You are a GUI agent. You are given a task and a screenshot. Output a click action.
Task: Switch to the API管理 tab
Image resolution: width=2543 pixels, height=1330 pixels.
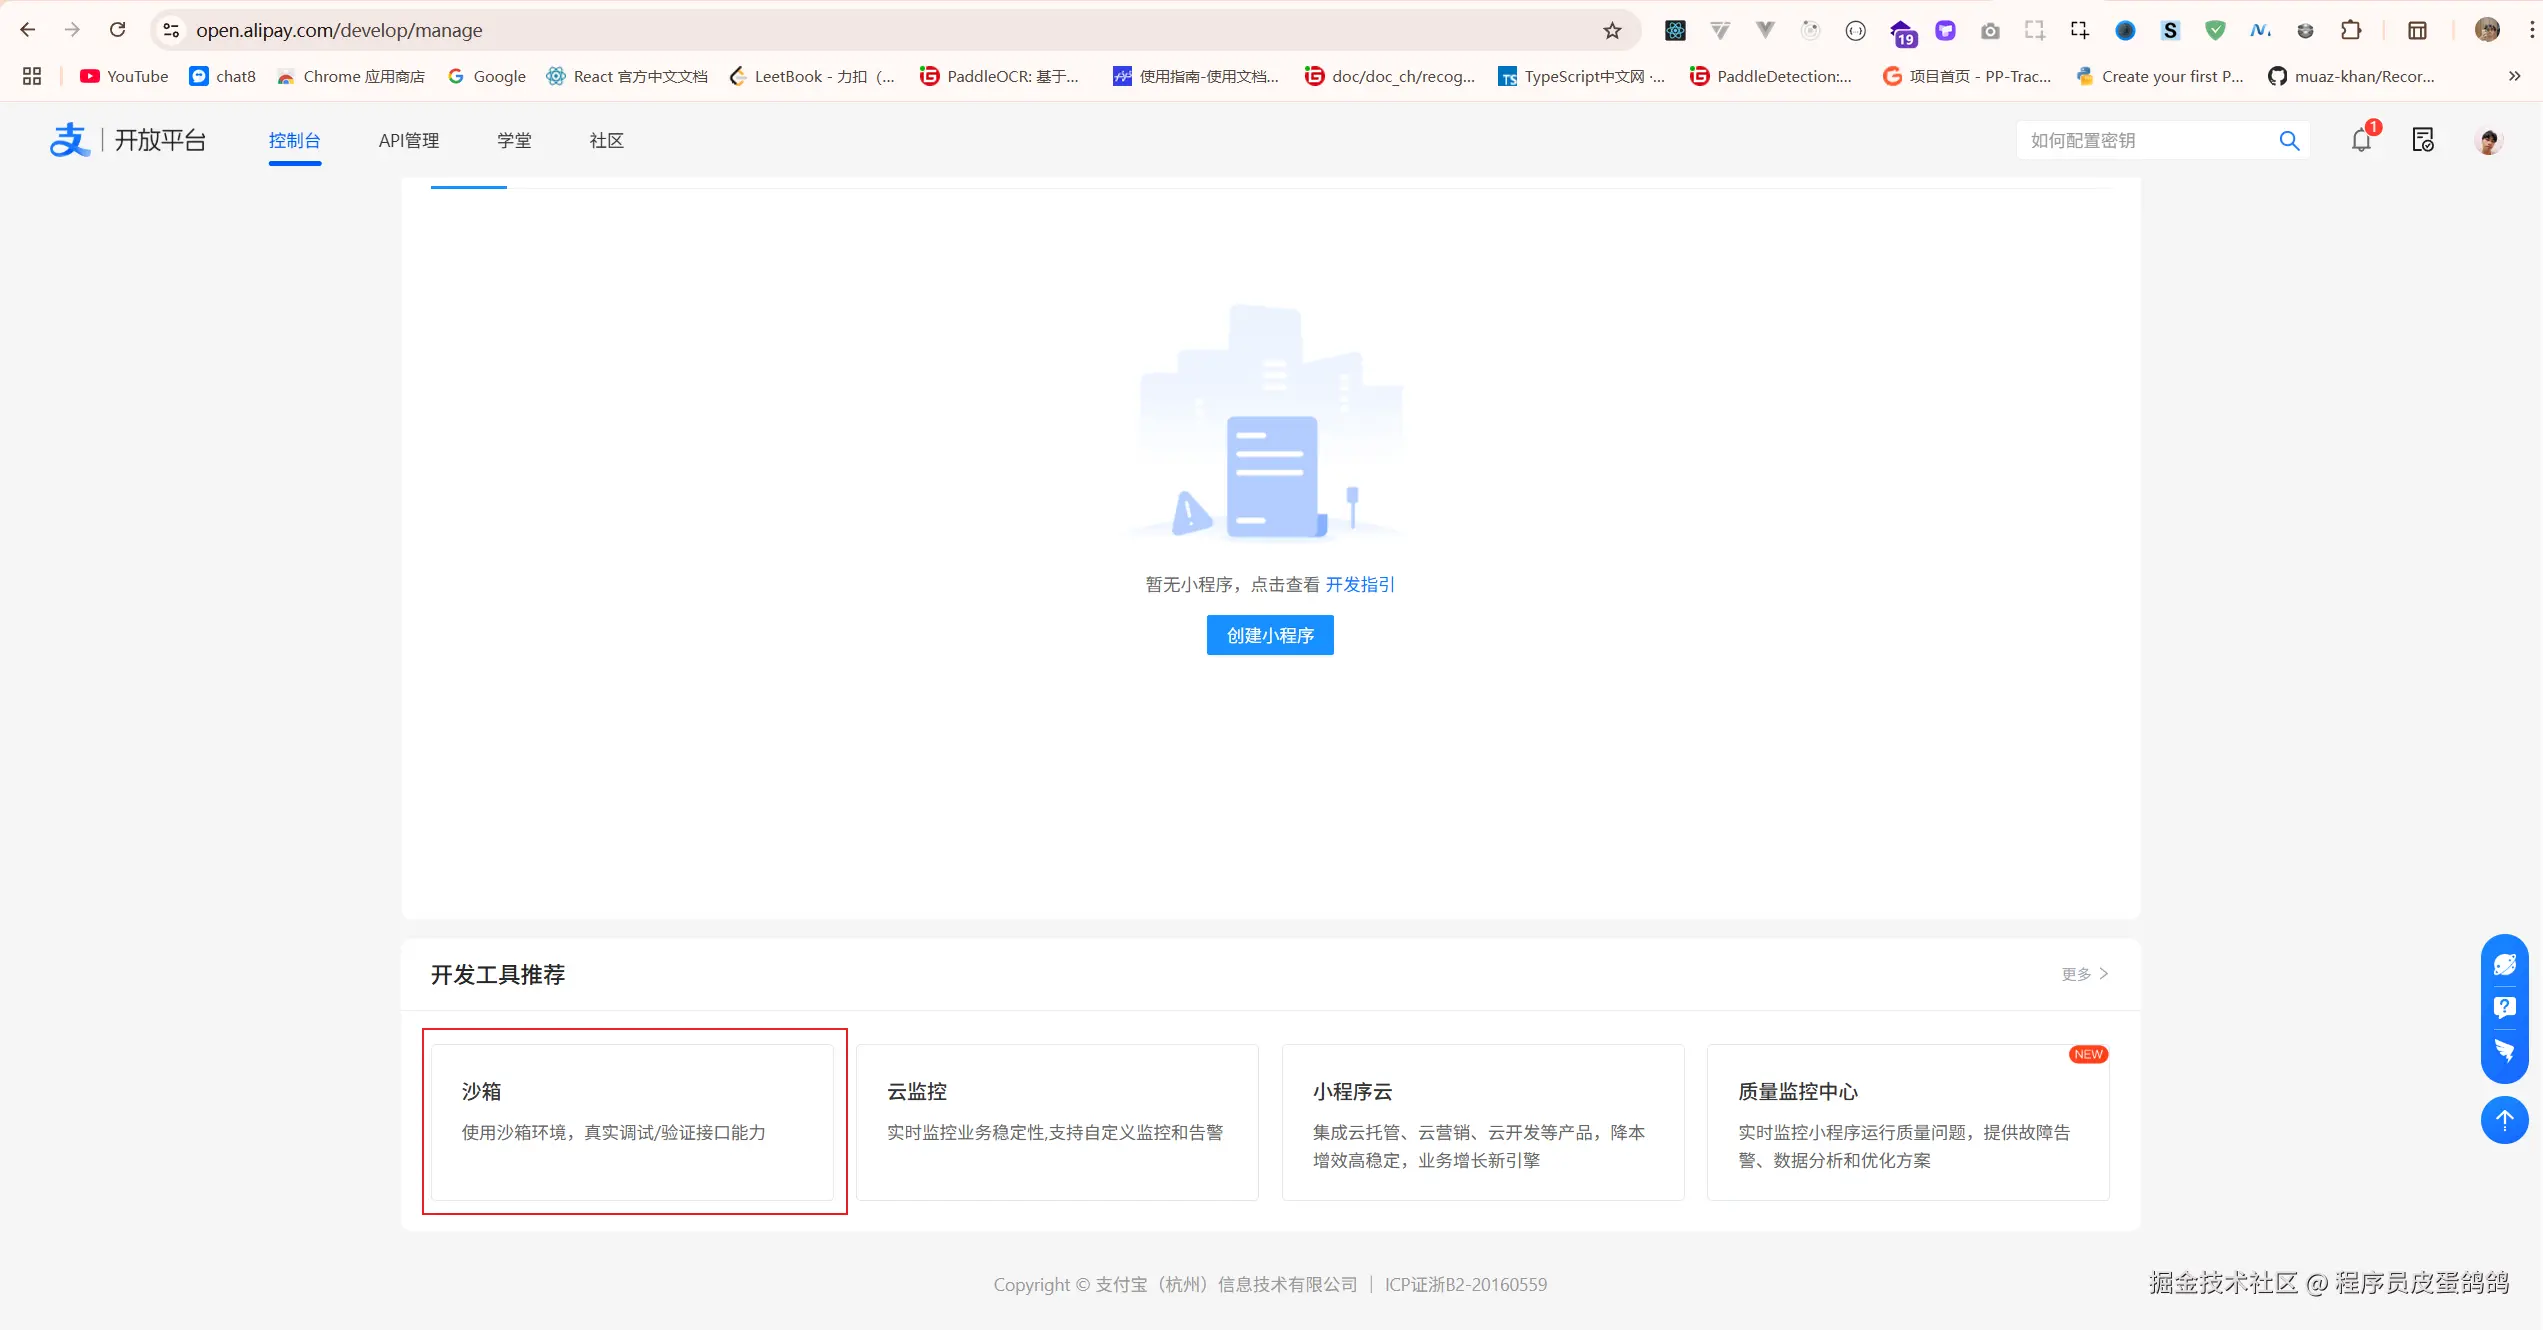coord(408,140)
